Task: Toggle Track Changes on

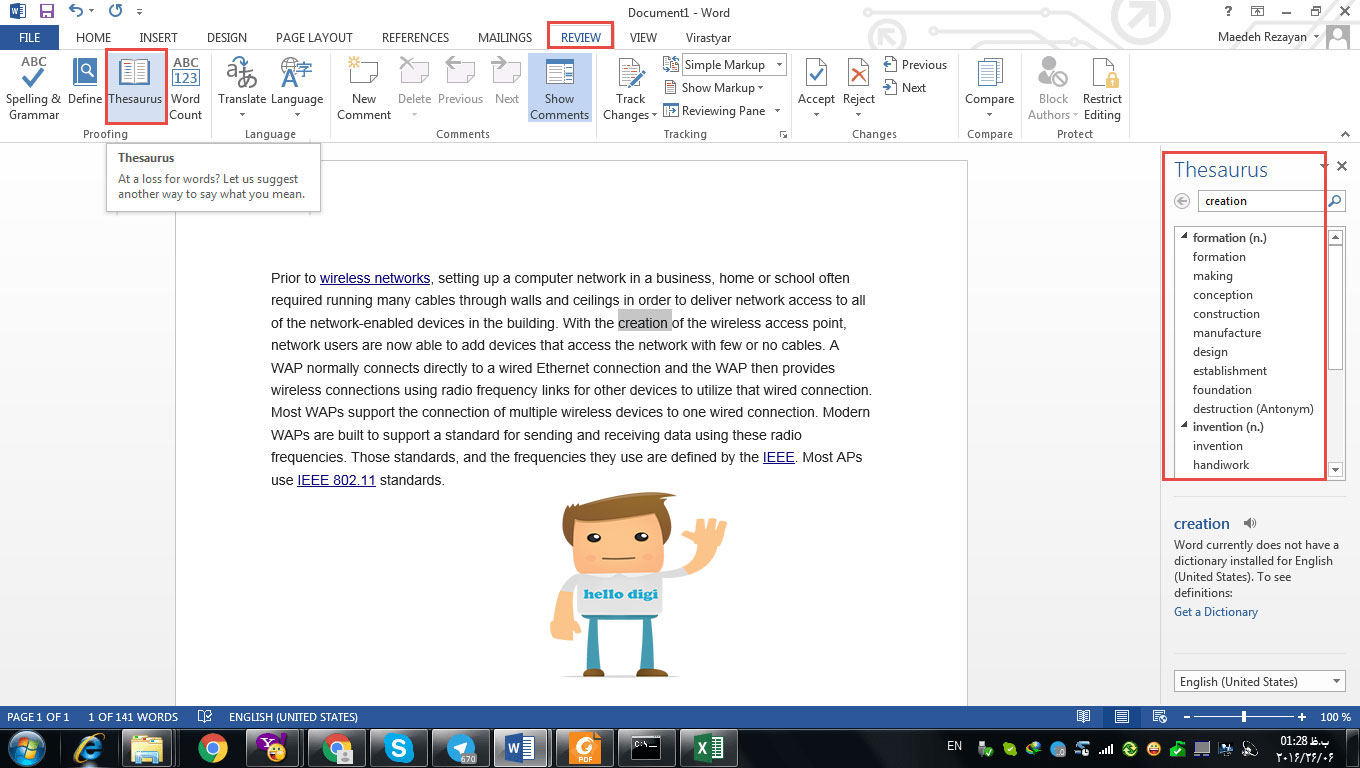Action: (630, 76)
